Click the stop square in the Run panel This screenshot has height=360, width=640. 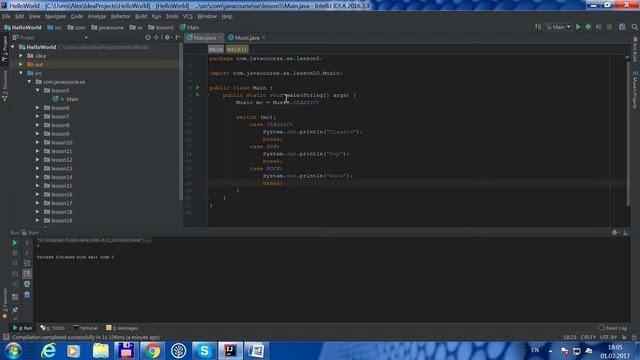15,253
